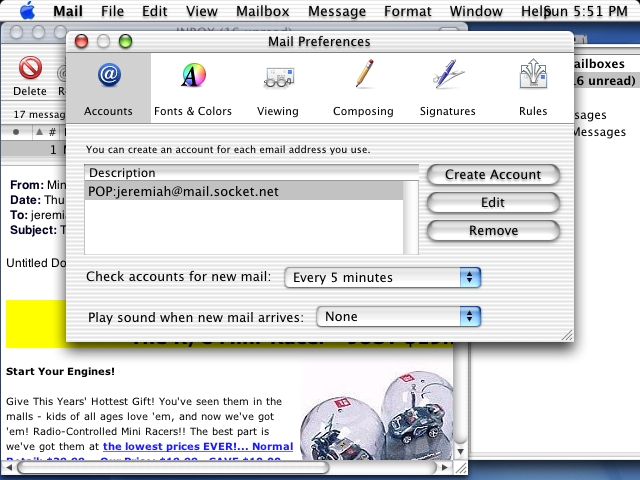Open the Message menu
Image resolution: width=640 pixels, height=480 pixels.
[x=337, y=11]
